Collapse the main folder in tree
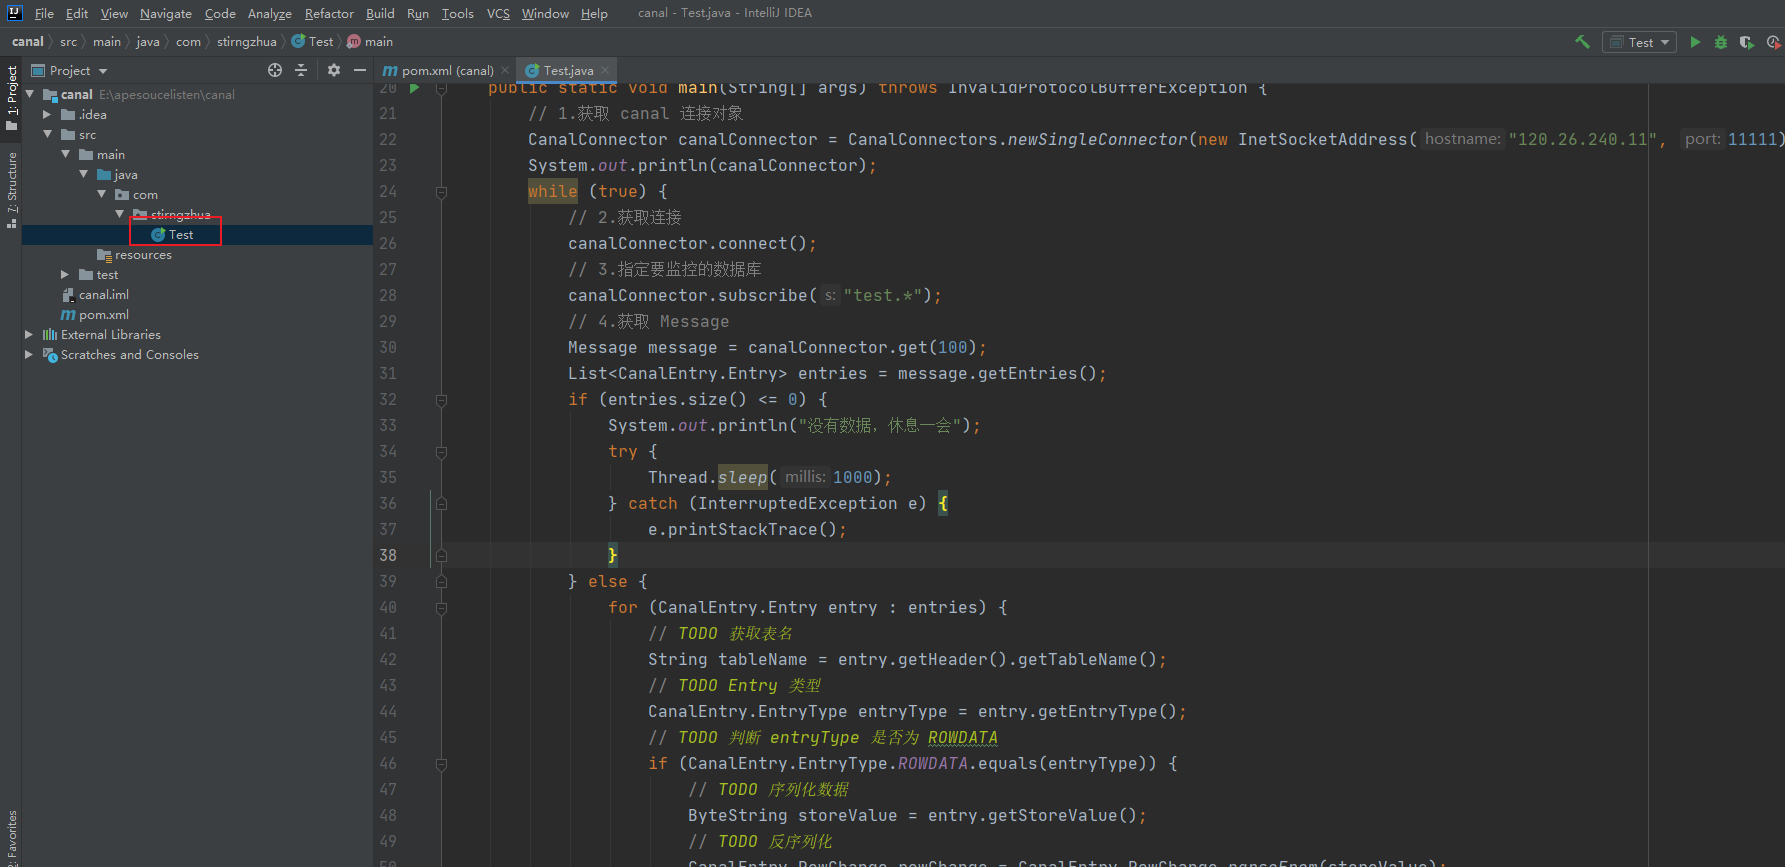Viewport: 1785px width, 867px height. pyautogui.click(x=65, y=154)
